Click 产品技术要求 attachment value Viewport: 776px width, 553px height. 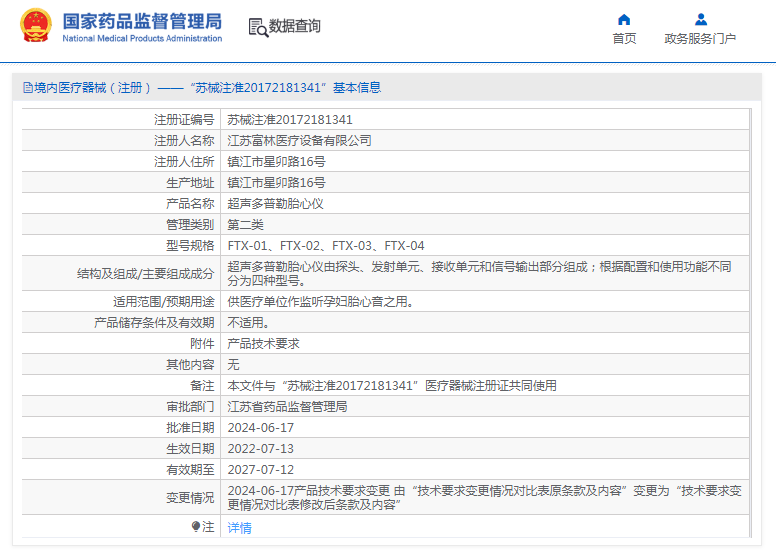[263, 344]
